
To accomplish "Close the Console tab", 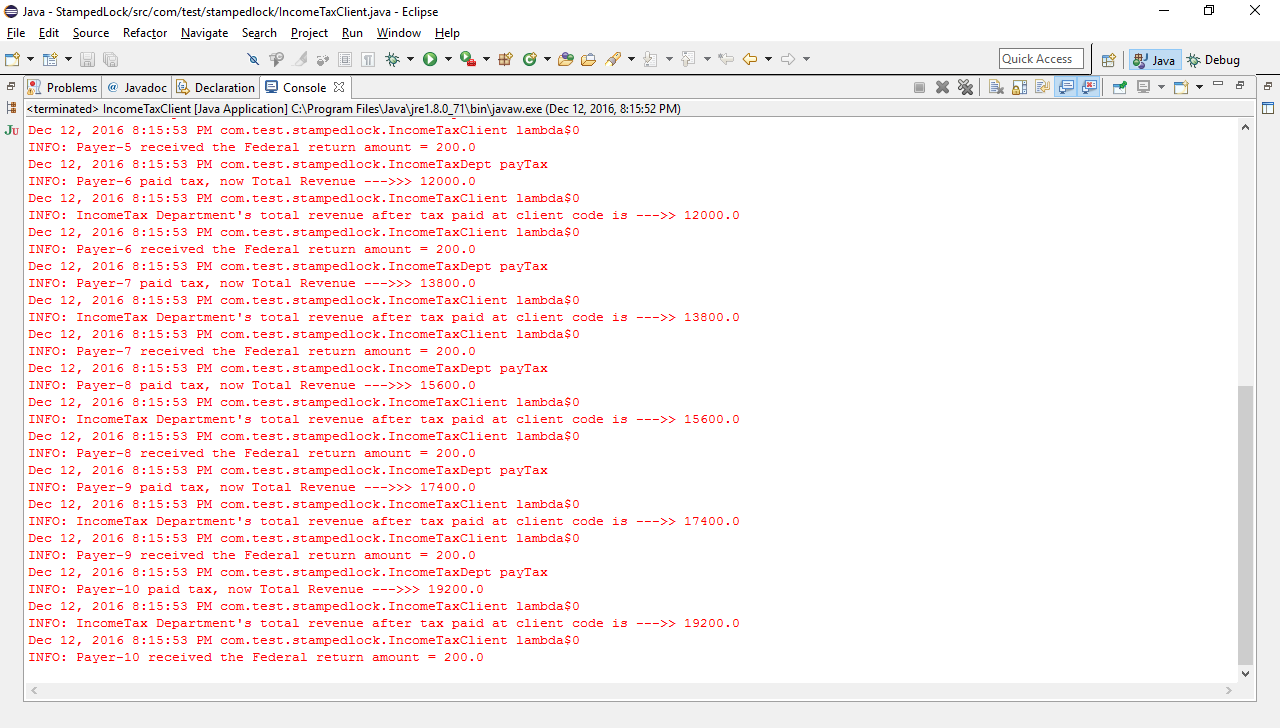I will 339,87.
